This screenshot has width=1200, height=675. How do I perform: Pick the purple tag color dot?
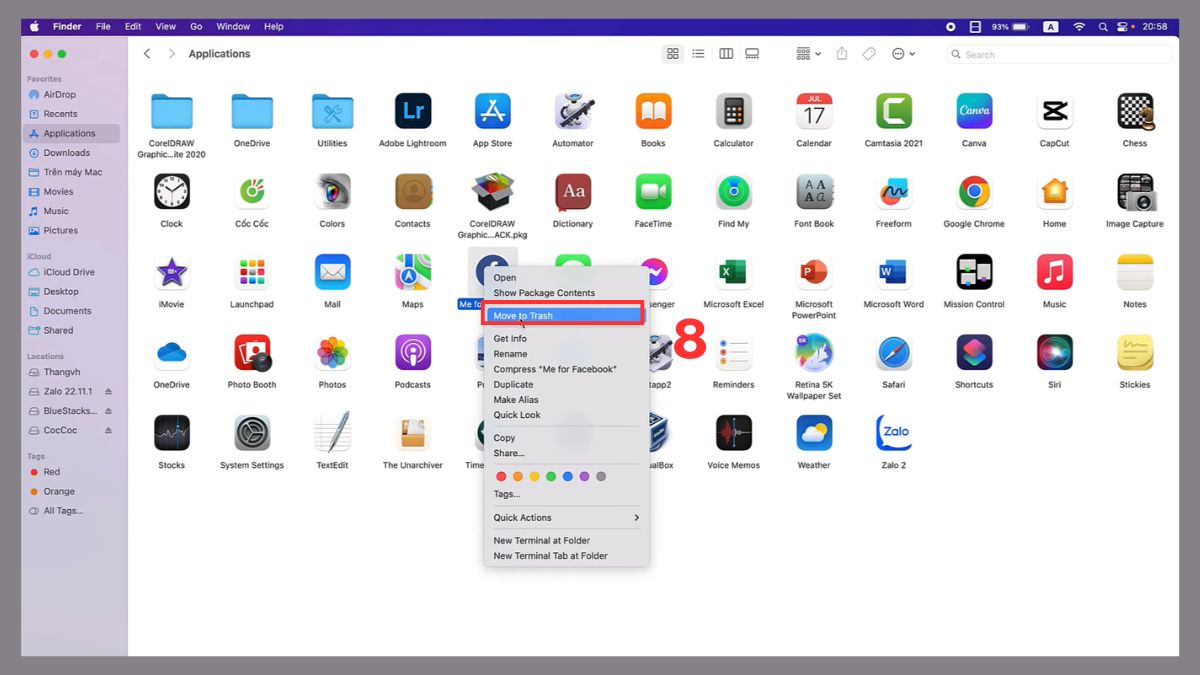click(x=584, y=477)
